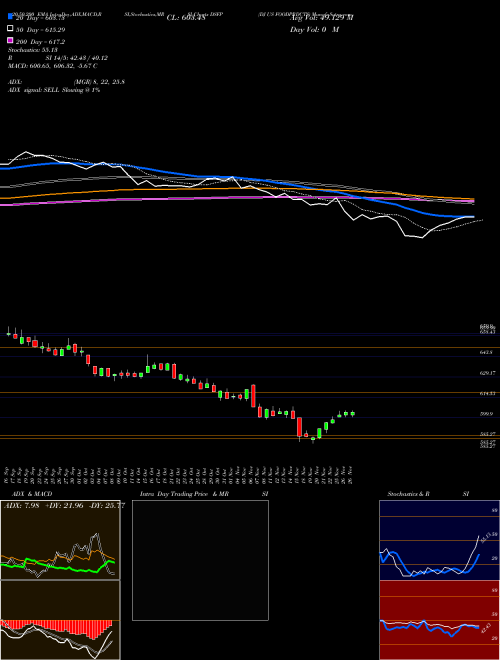Click the '(MGR) 8, 22, 25.8' ADX values
Viewport: 500px width, 660px height.
coord(99,82)
